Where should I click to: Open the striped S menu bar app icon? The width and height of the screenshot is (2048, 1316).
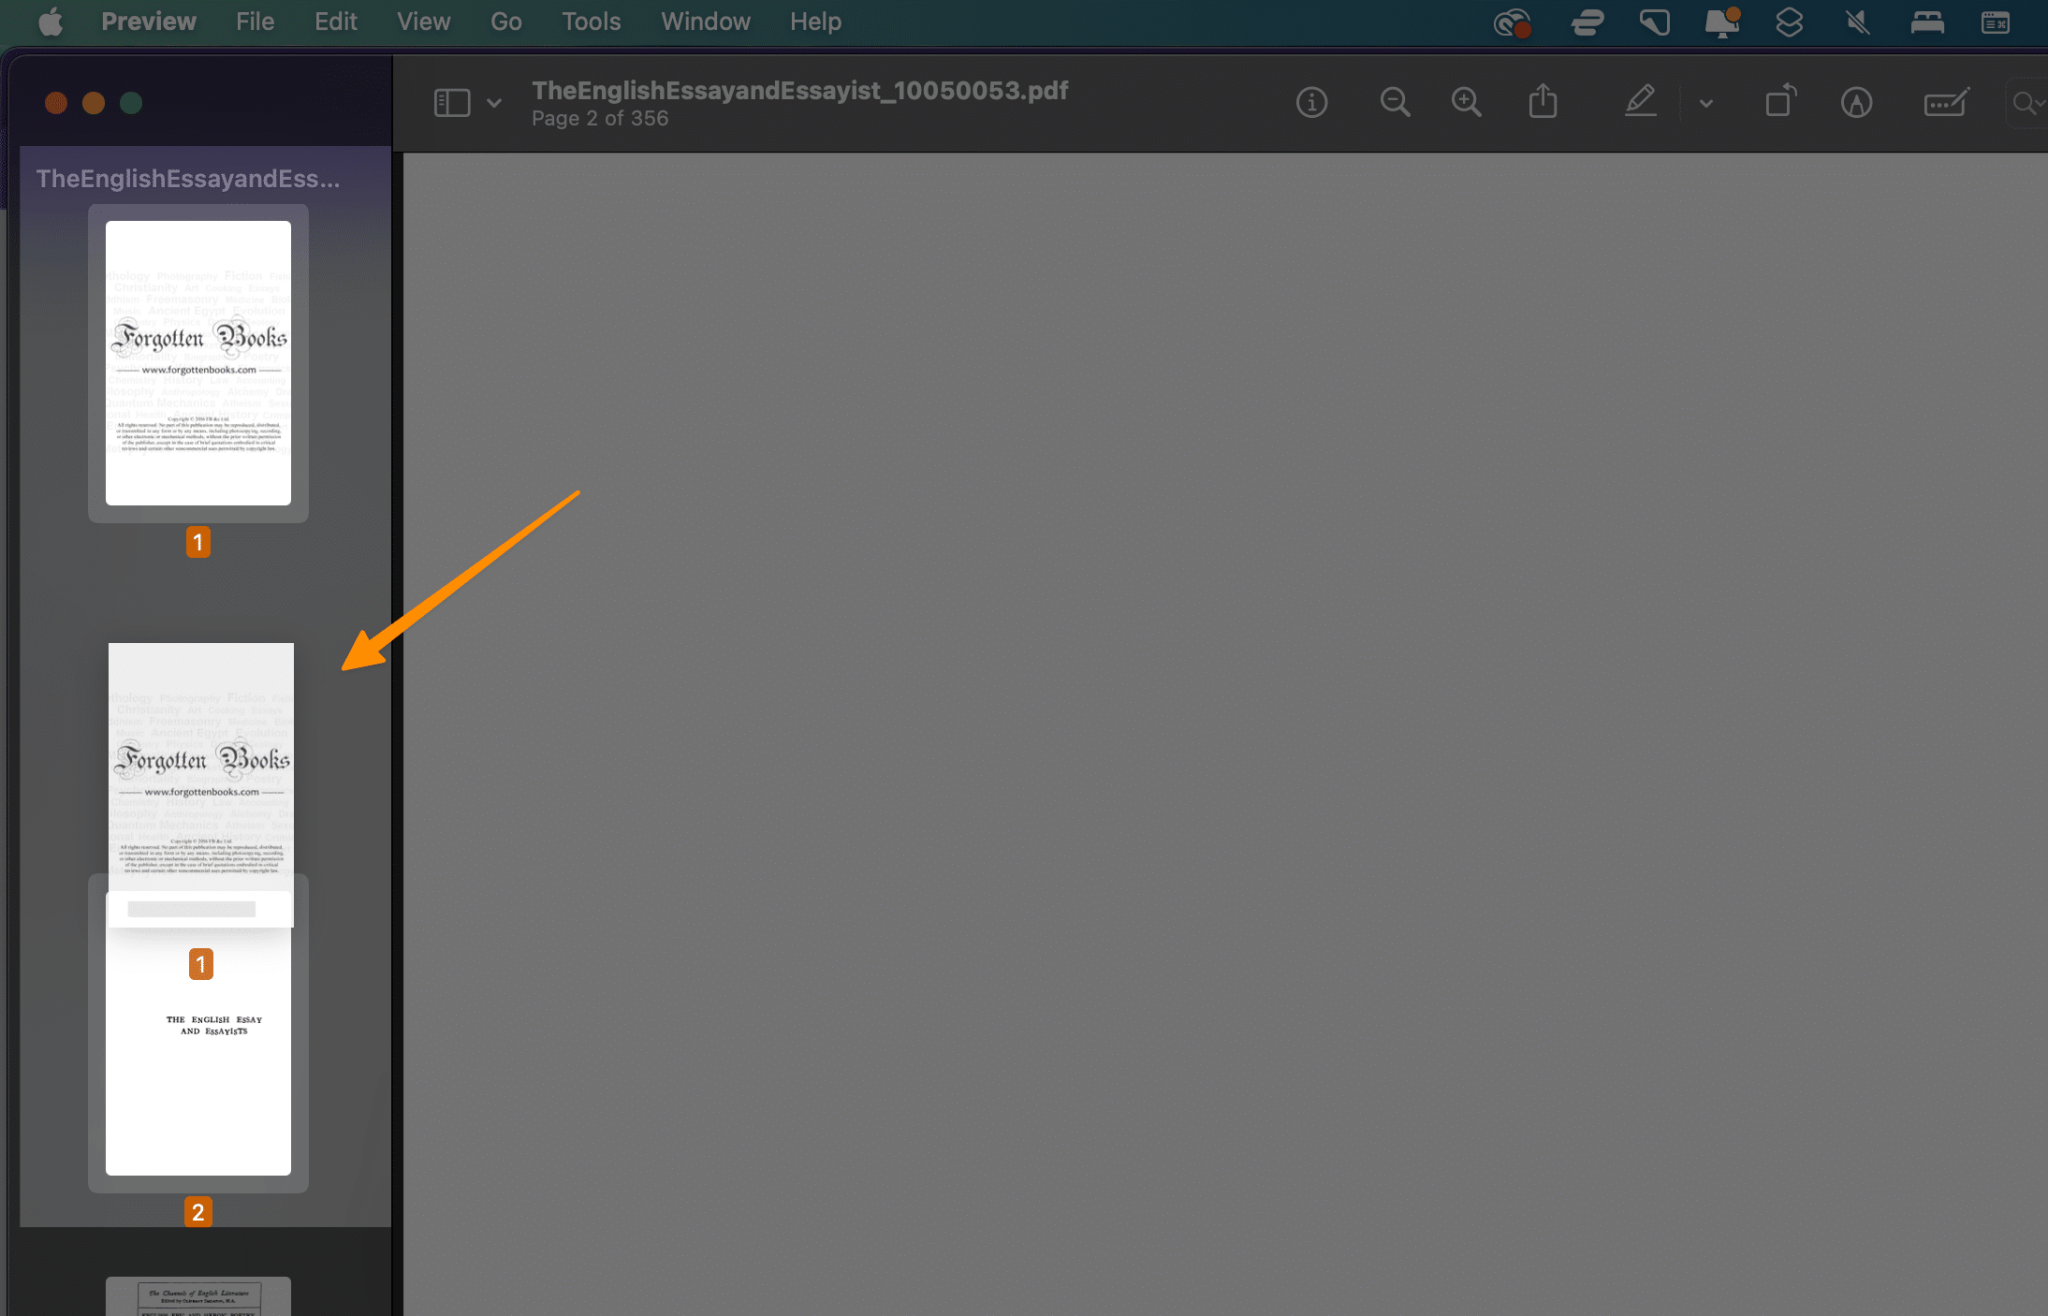click(1587, 21)
